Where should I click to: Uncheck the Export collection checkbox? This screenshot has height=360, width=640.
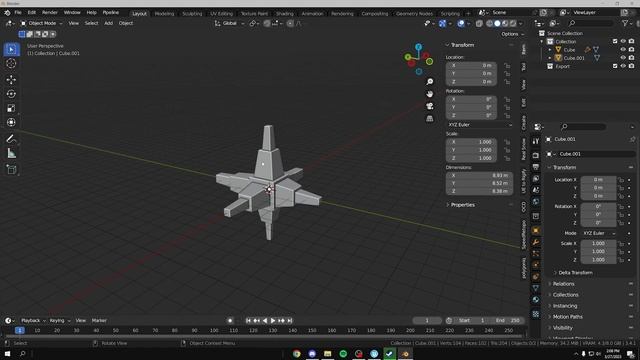(615, 66)
